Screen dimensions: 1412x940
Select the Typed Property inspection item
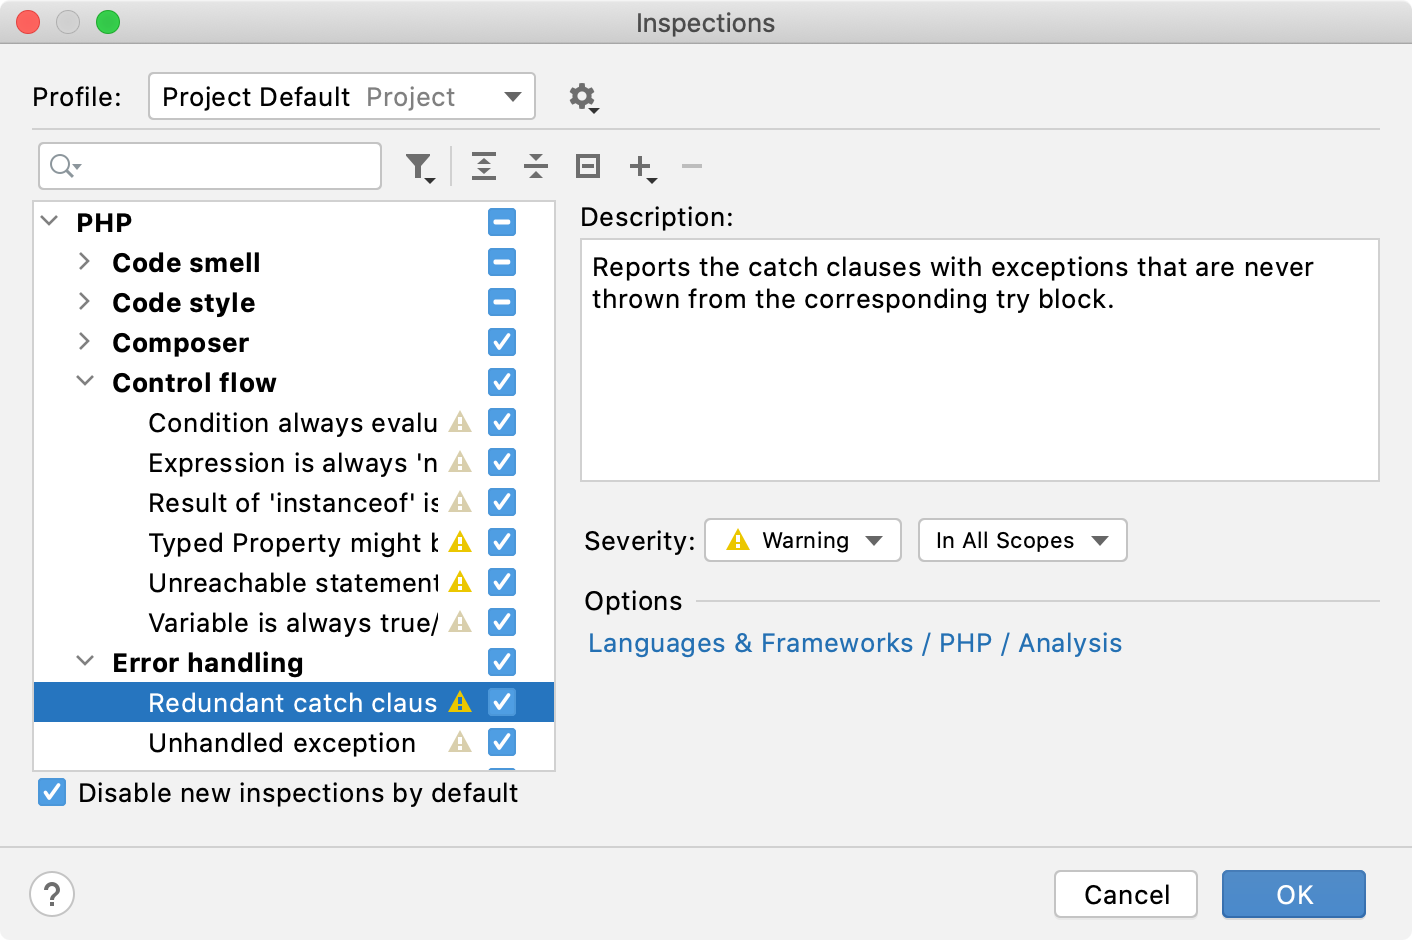(x=294, y=542)
